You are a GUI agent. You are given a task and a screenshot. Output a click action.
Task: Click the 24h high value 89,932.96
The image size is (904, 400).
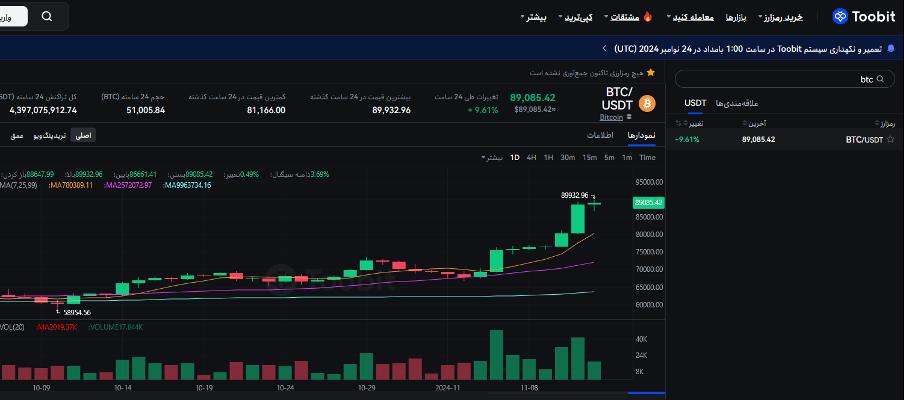coord(391,110)
